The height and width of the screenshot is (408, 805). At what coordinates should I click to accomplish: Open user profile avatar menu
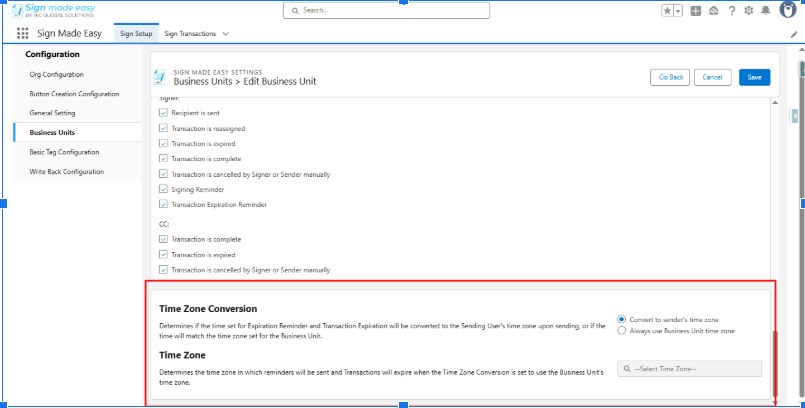[x=788, y=10]
